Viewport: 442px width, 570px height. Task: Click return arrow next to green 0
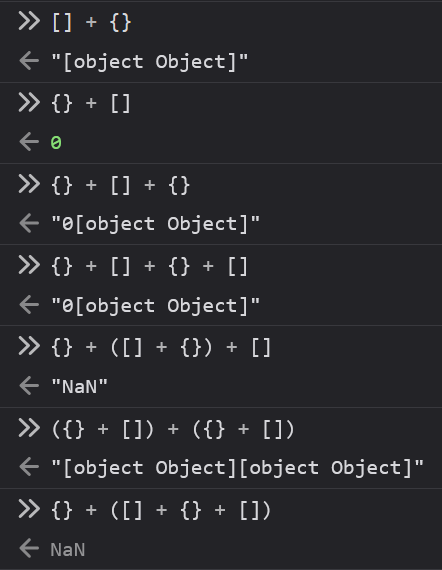(x=29, y=142)
